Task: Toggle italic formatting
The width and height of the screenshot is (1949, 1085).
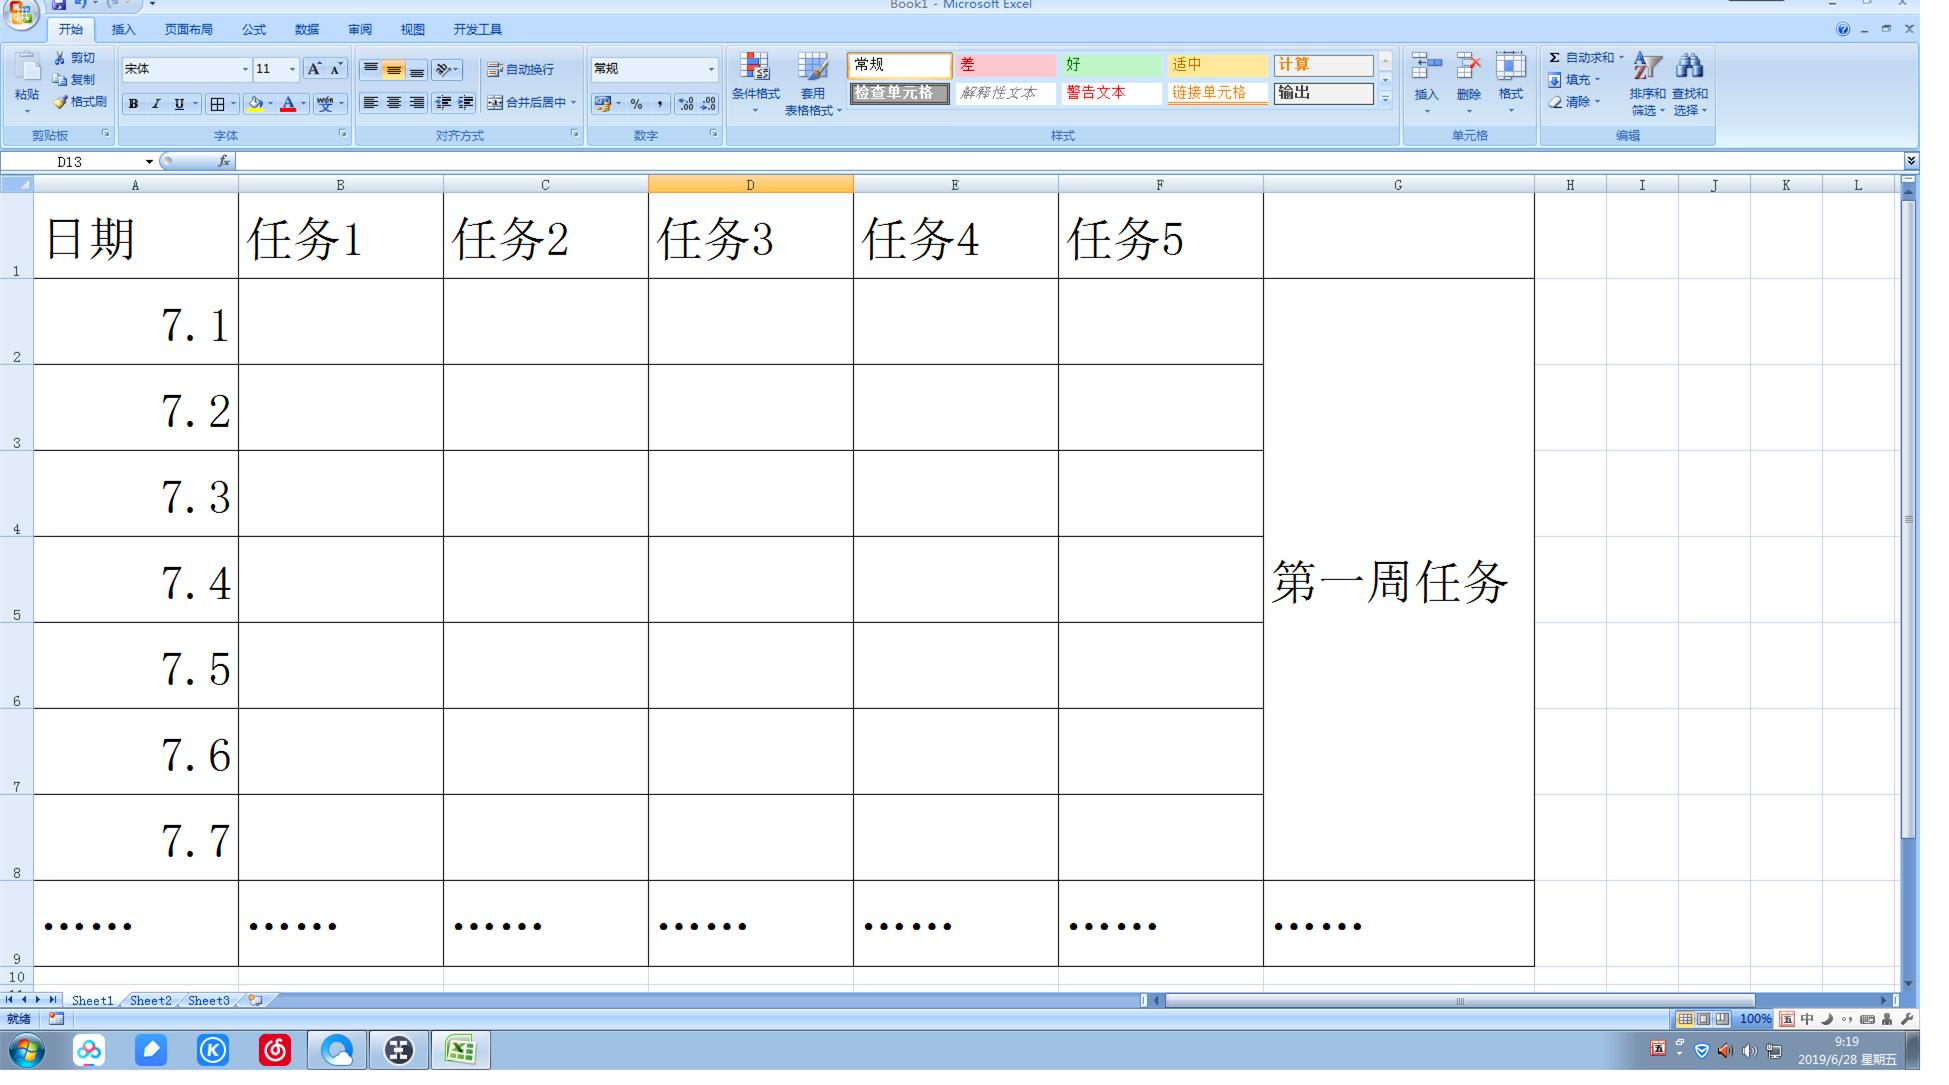Action: click(x=156, y=103)
